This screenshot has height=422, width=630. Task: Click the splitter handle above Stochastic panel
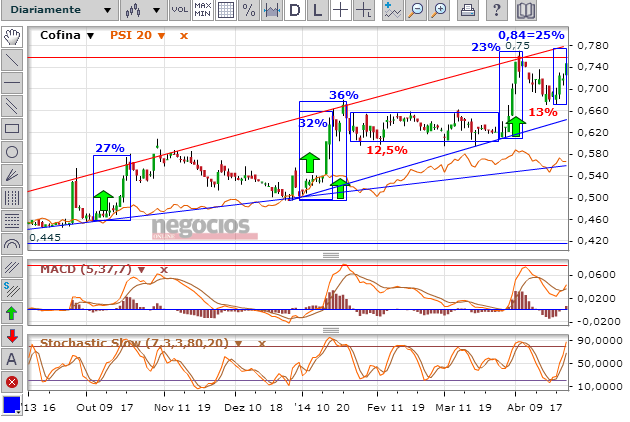click(331, 330)
